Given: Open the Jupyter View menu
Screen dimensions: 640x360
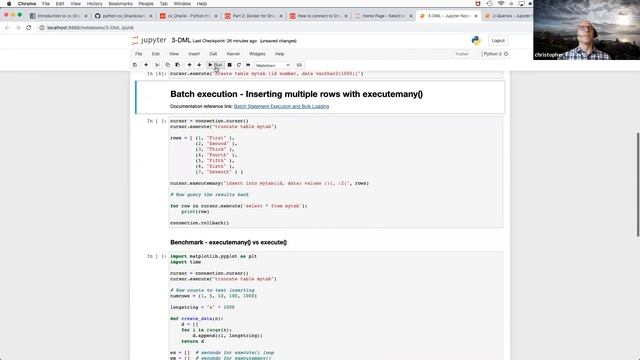Looking at the screenshot, I should tap(174, 54).
